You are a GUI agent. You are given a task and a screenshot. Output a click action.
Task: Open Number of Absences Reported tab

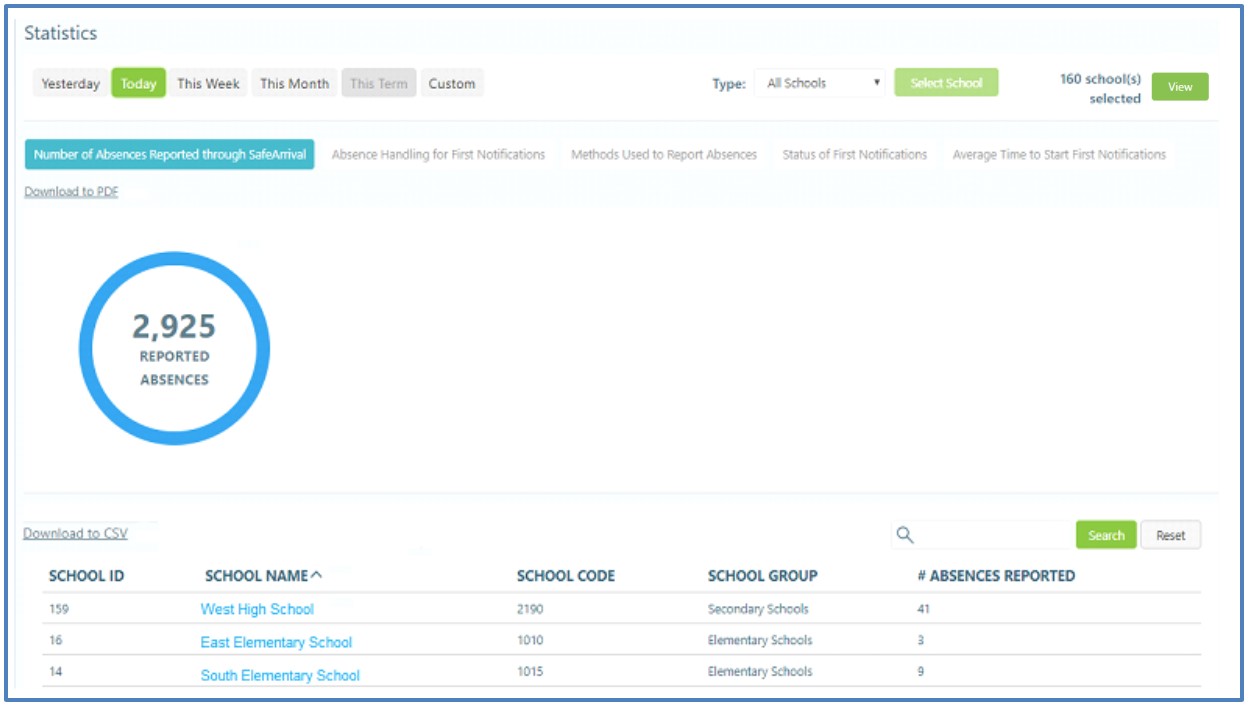(169, 155)
